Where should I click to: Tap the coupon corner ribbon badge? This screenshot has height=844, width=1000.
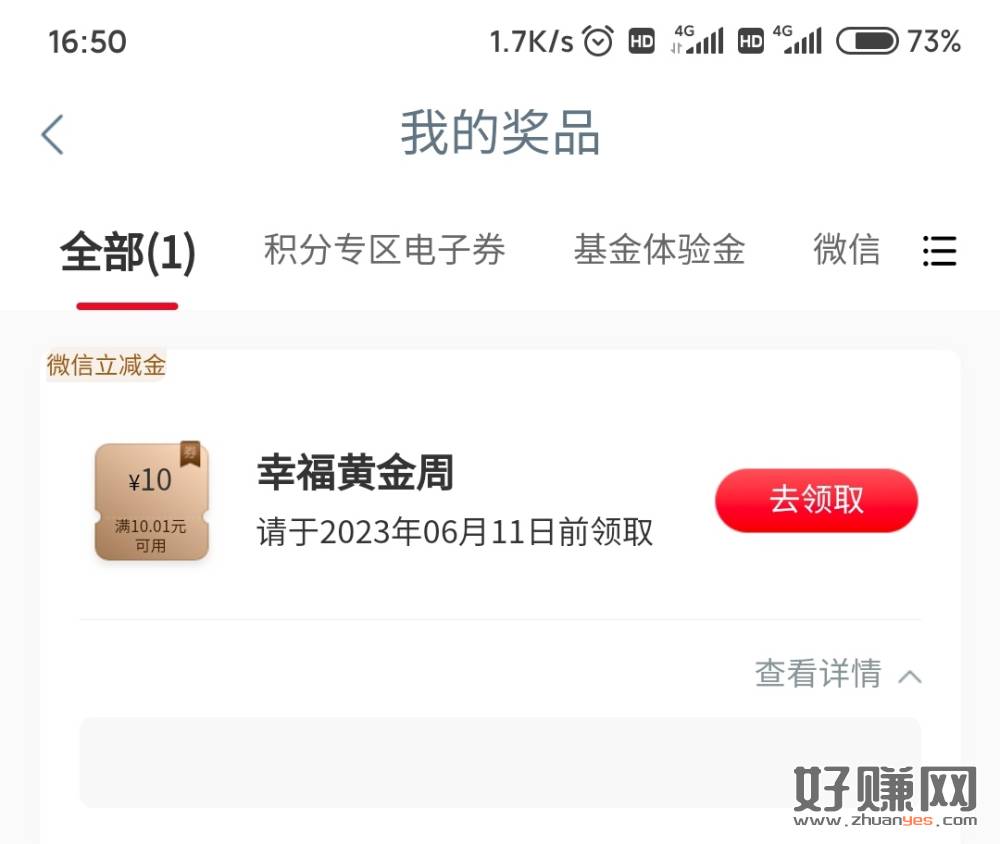(x=190, y=454)
